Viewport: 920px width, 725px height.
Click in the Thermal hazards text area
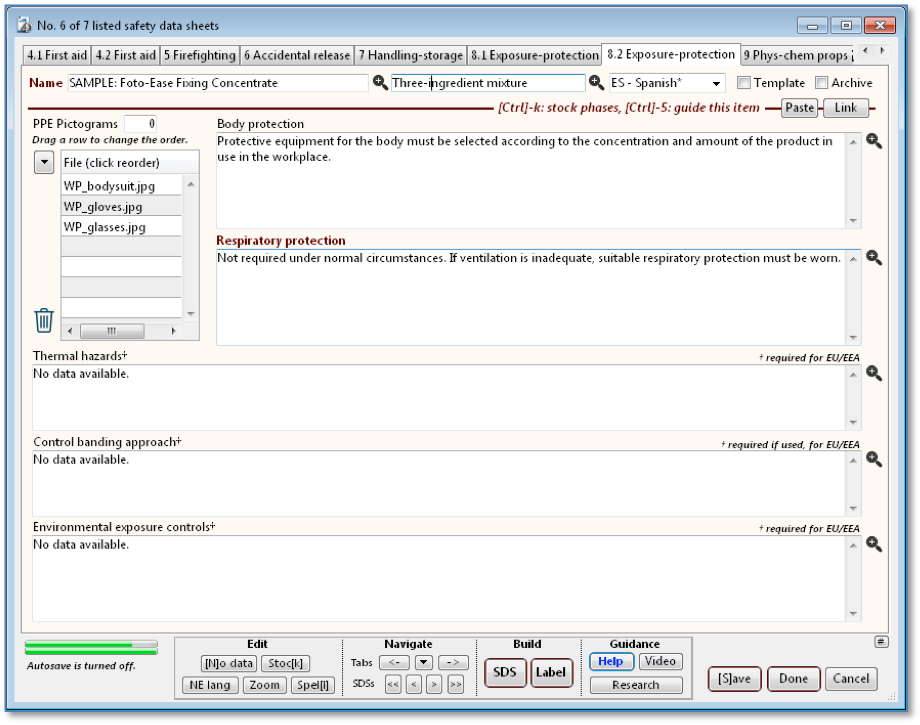point(438,397)
